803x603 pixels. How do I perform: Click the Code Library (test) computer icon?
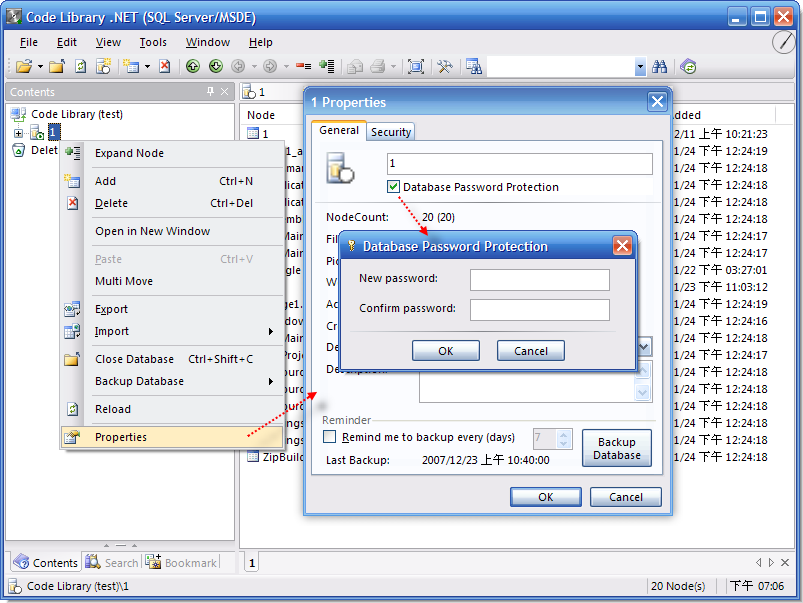tap(18, 114)
